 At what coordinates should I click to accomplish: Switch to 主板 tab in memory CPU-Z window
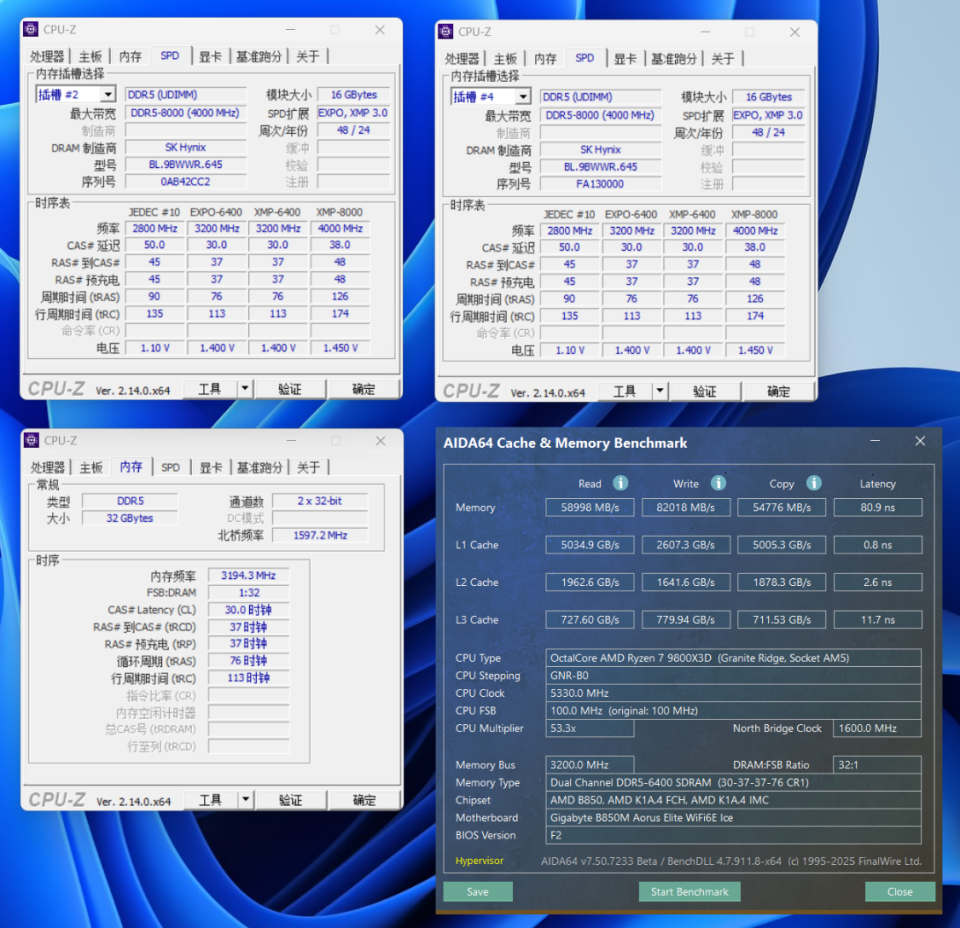[x=91, y=467]
